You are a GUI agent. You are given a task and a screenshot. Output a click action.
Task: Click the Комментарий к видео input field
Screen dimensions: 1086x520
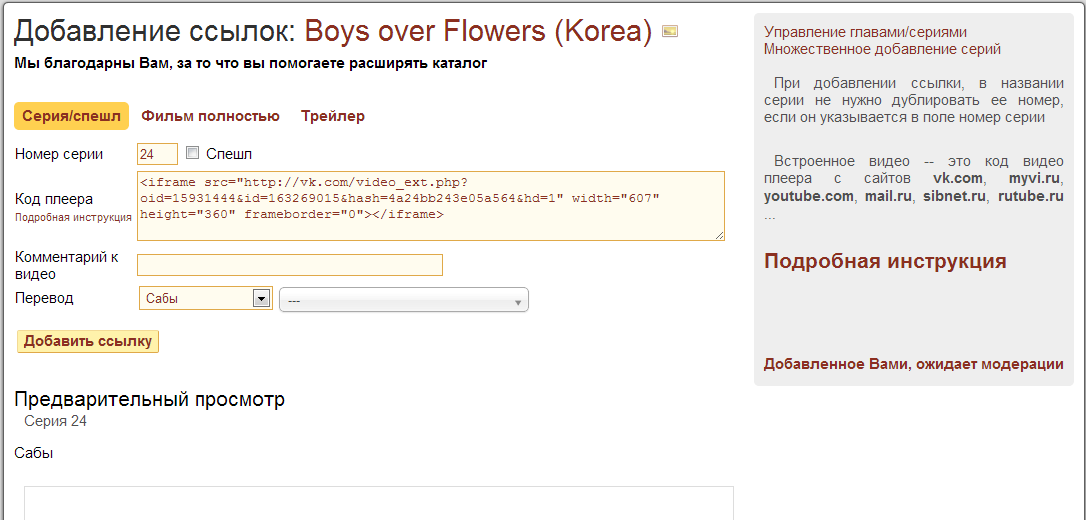tap(289, 265)
